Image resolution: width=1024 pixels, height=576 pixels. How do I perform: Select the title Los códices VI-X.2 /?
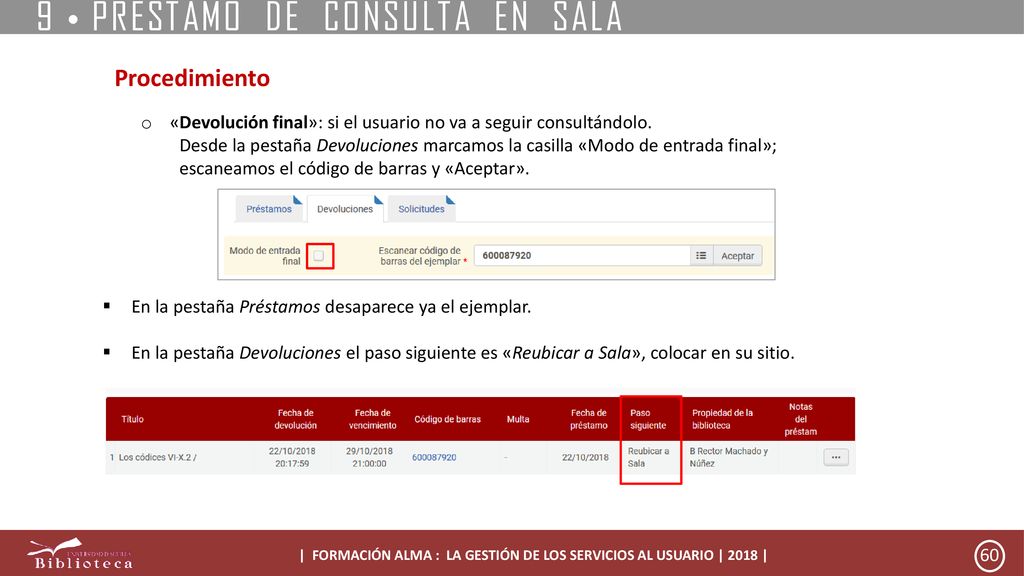(157, 457)
